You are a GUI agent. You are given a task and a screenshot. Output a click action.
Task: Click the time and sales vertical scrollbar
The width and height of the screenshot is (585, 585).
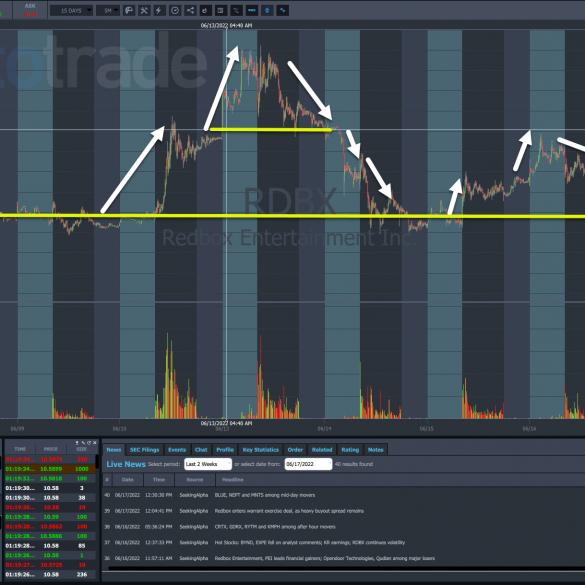[97, 461]
